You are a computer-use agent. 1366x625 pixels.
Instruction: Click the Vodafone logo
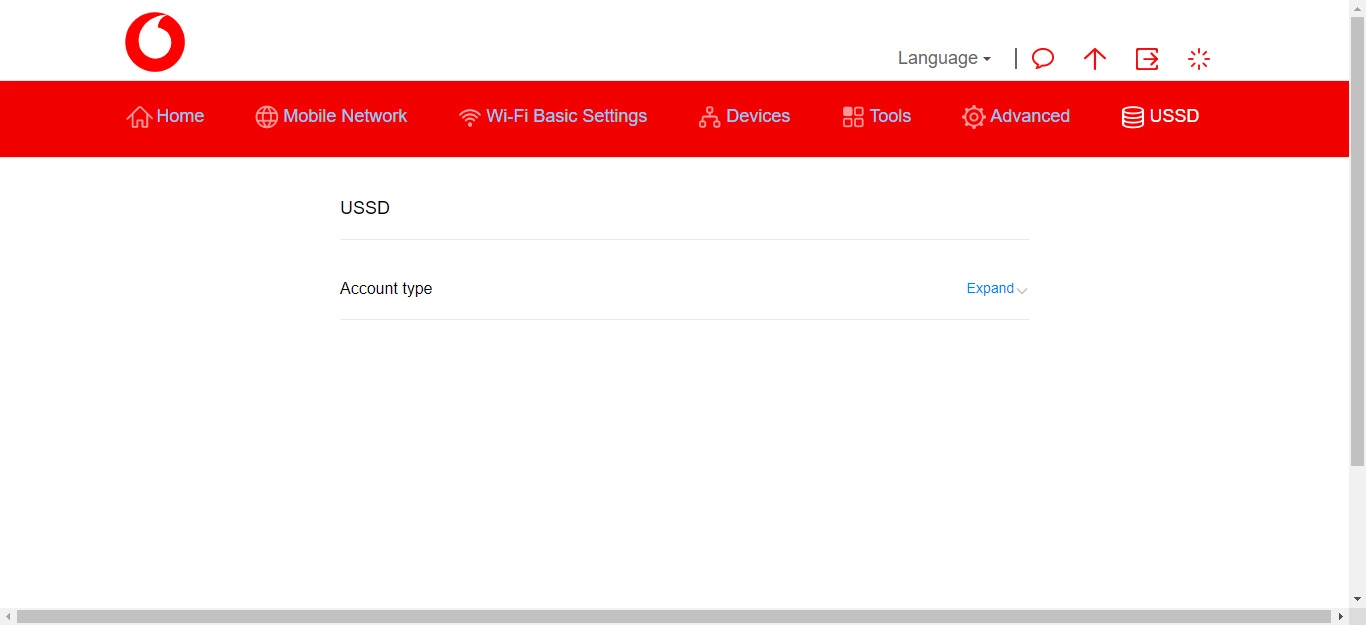pyautogui.click(x=155, y=41)
